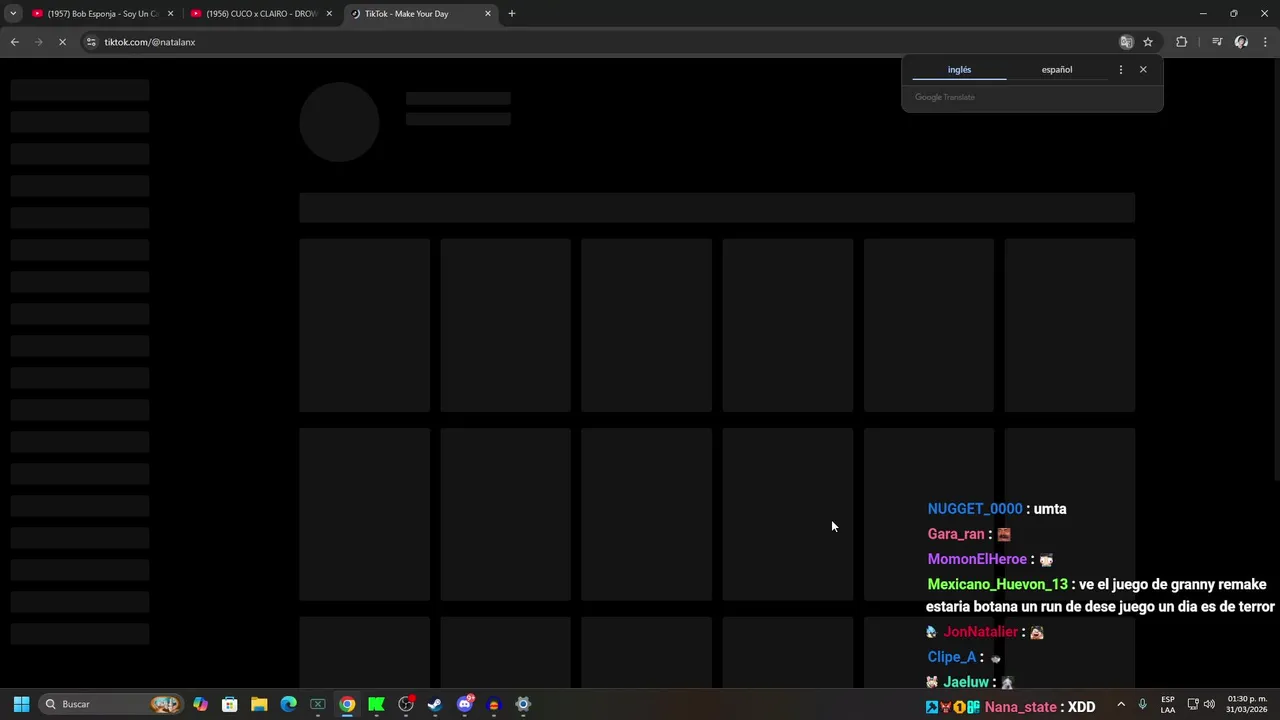
Task: Click the Jaeluw chat username
Action: click(x=966, y=682)
